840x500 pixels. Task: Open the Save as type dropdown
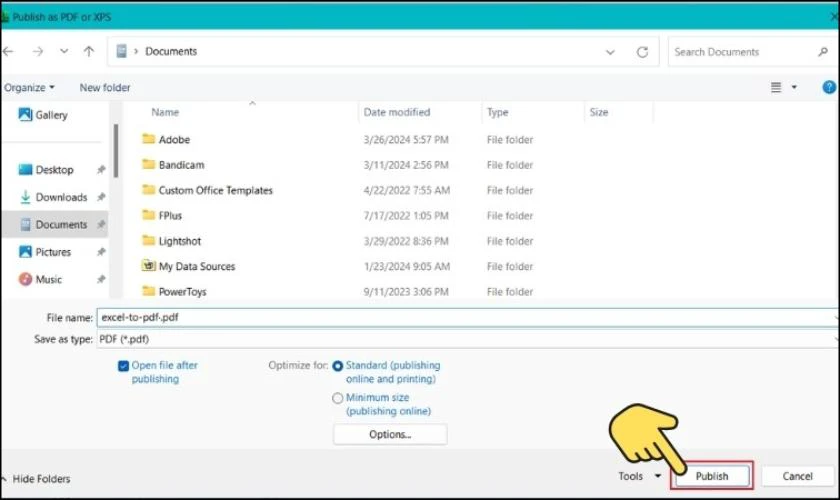(x=466, y=339)
